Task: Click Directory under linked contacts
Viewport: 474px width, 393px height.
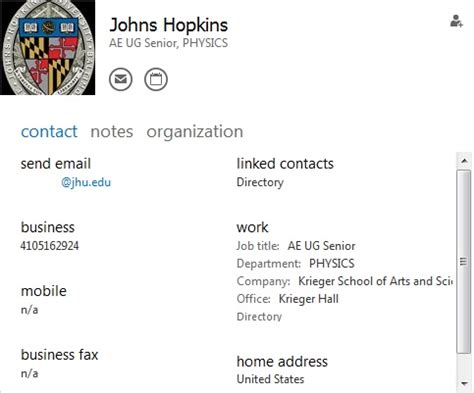Action: (260, 182)
